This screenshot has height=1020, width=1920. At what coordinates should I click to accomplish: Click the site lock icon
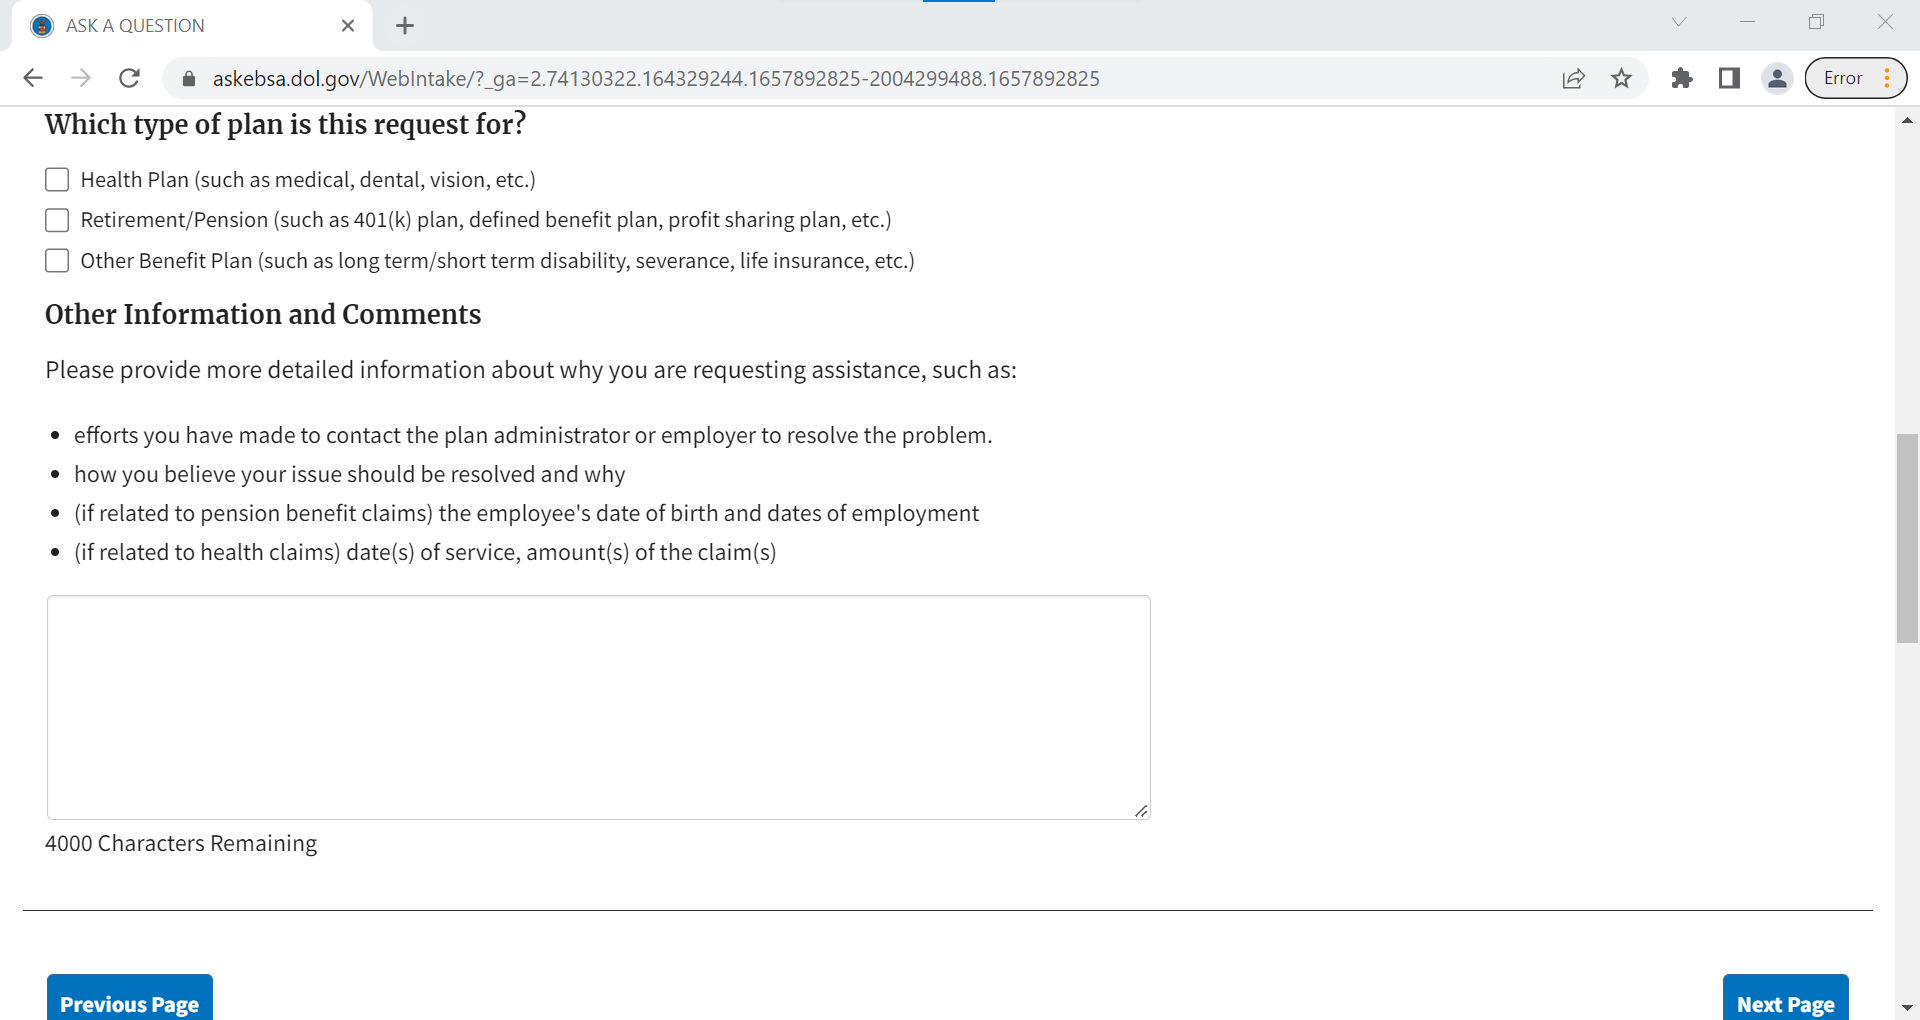[x=188, y=78]
